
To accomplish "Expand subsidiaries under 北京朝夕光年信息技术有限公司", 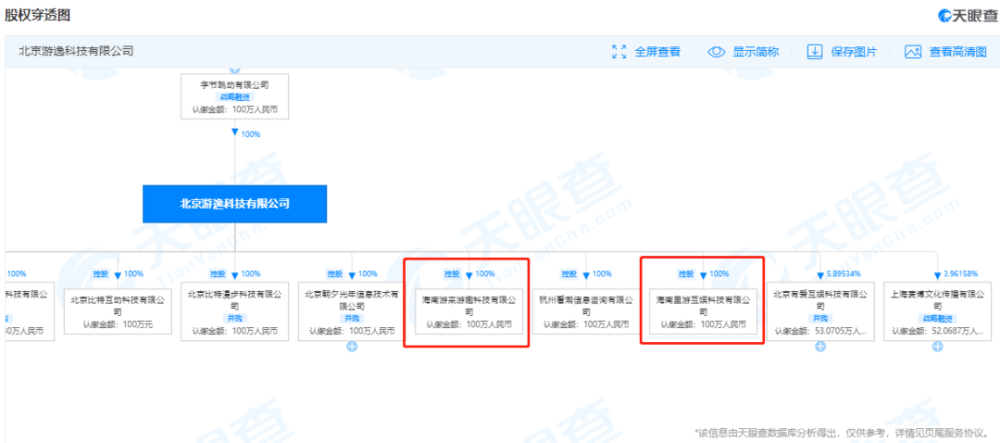I will pos(352,347).
